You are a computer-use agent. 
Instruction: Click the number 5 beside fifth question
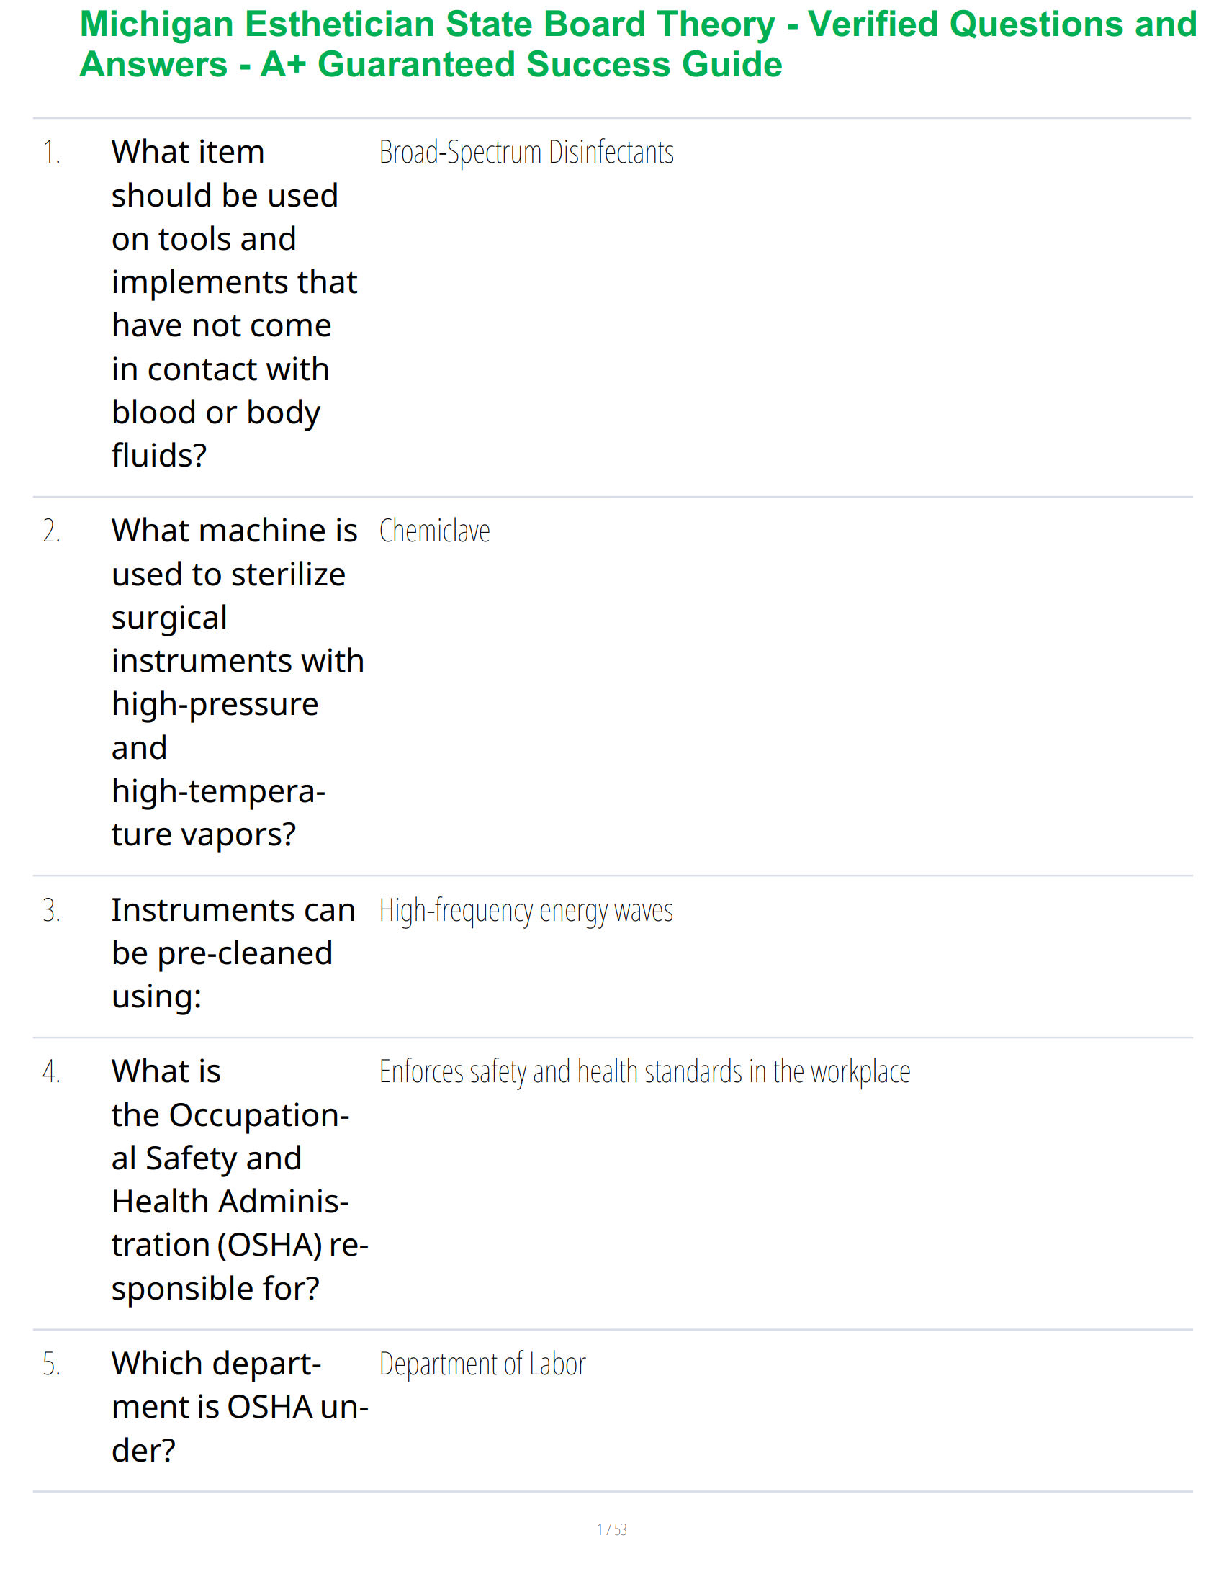click(x=52, y=1364)
